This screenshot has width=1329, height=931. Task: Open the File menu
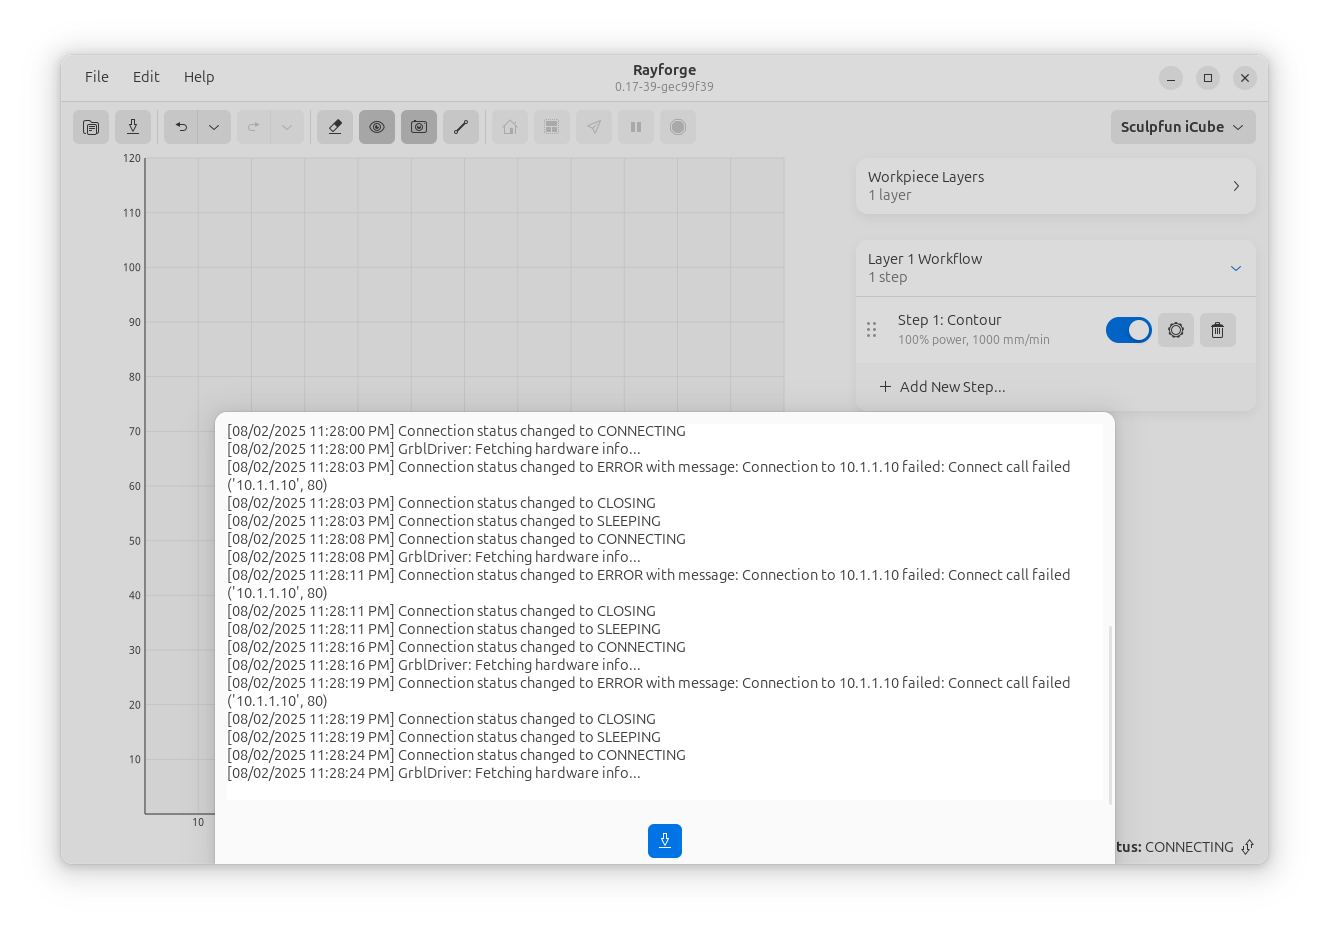97,77
